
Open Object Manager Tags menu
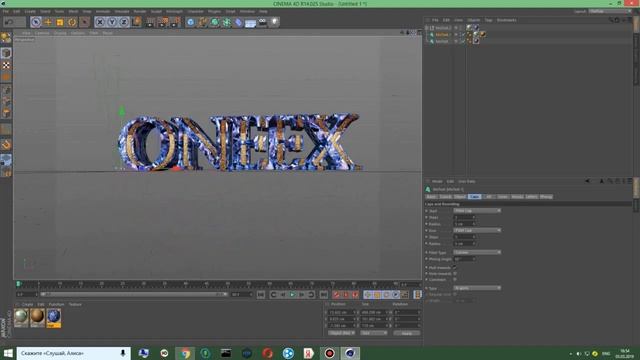[488, 20]
